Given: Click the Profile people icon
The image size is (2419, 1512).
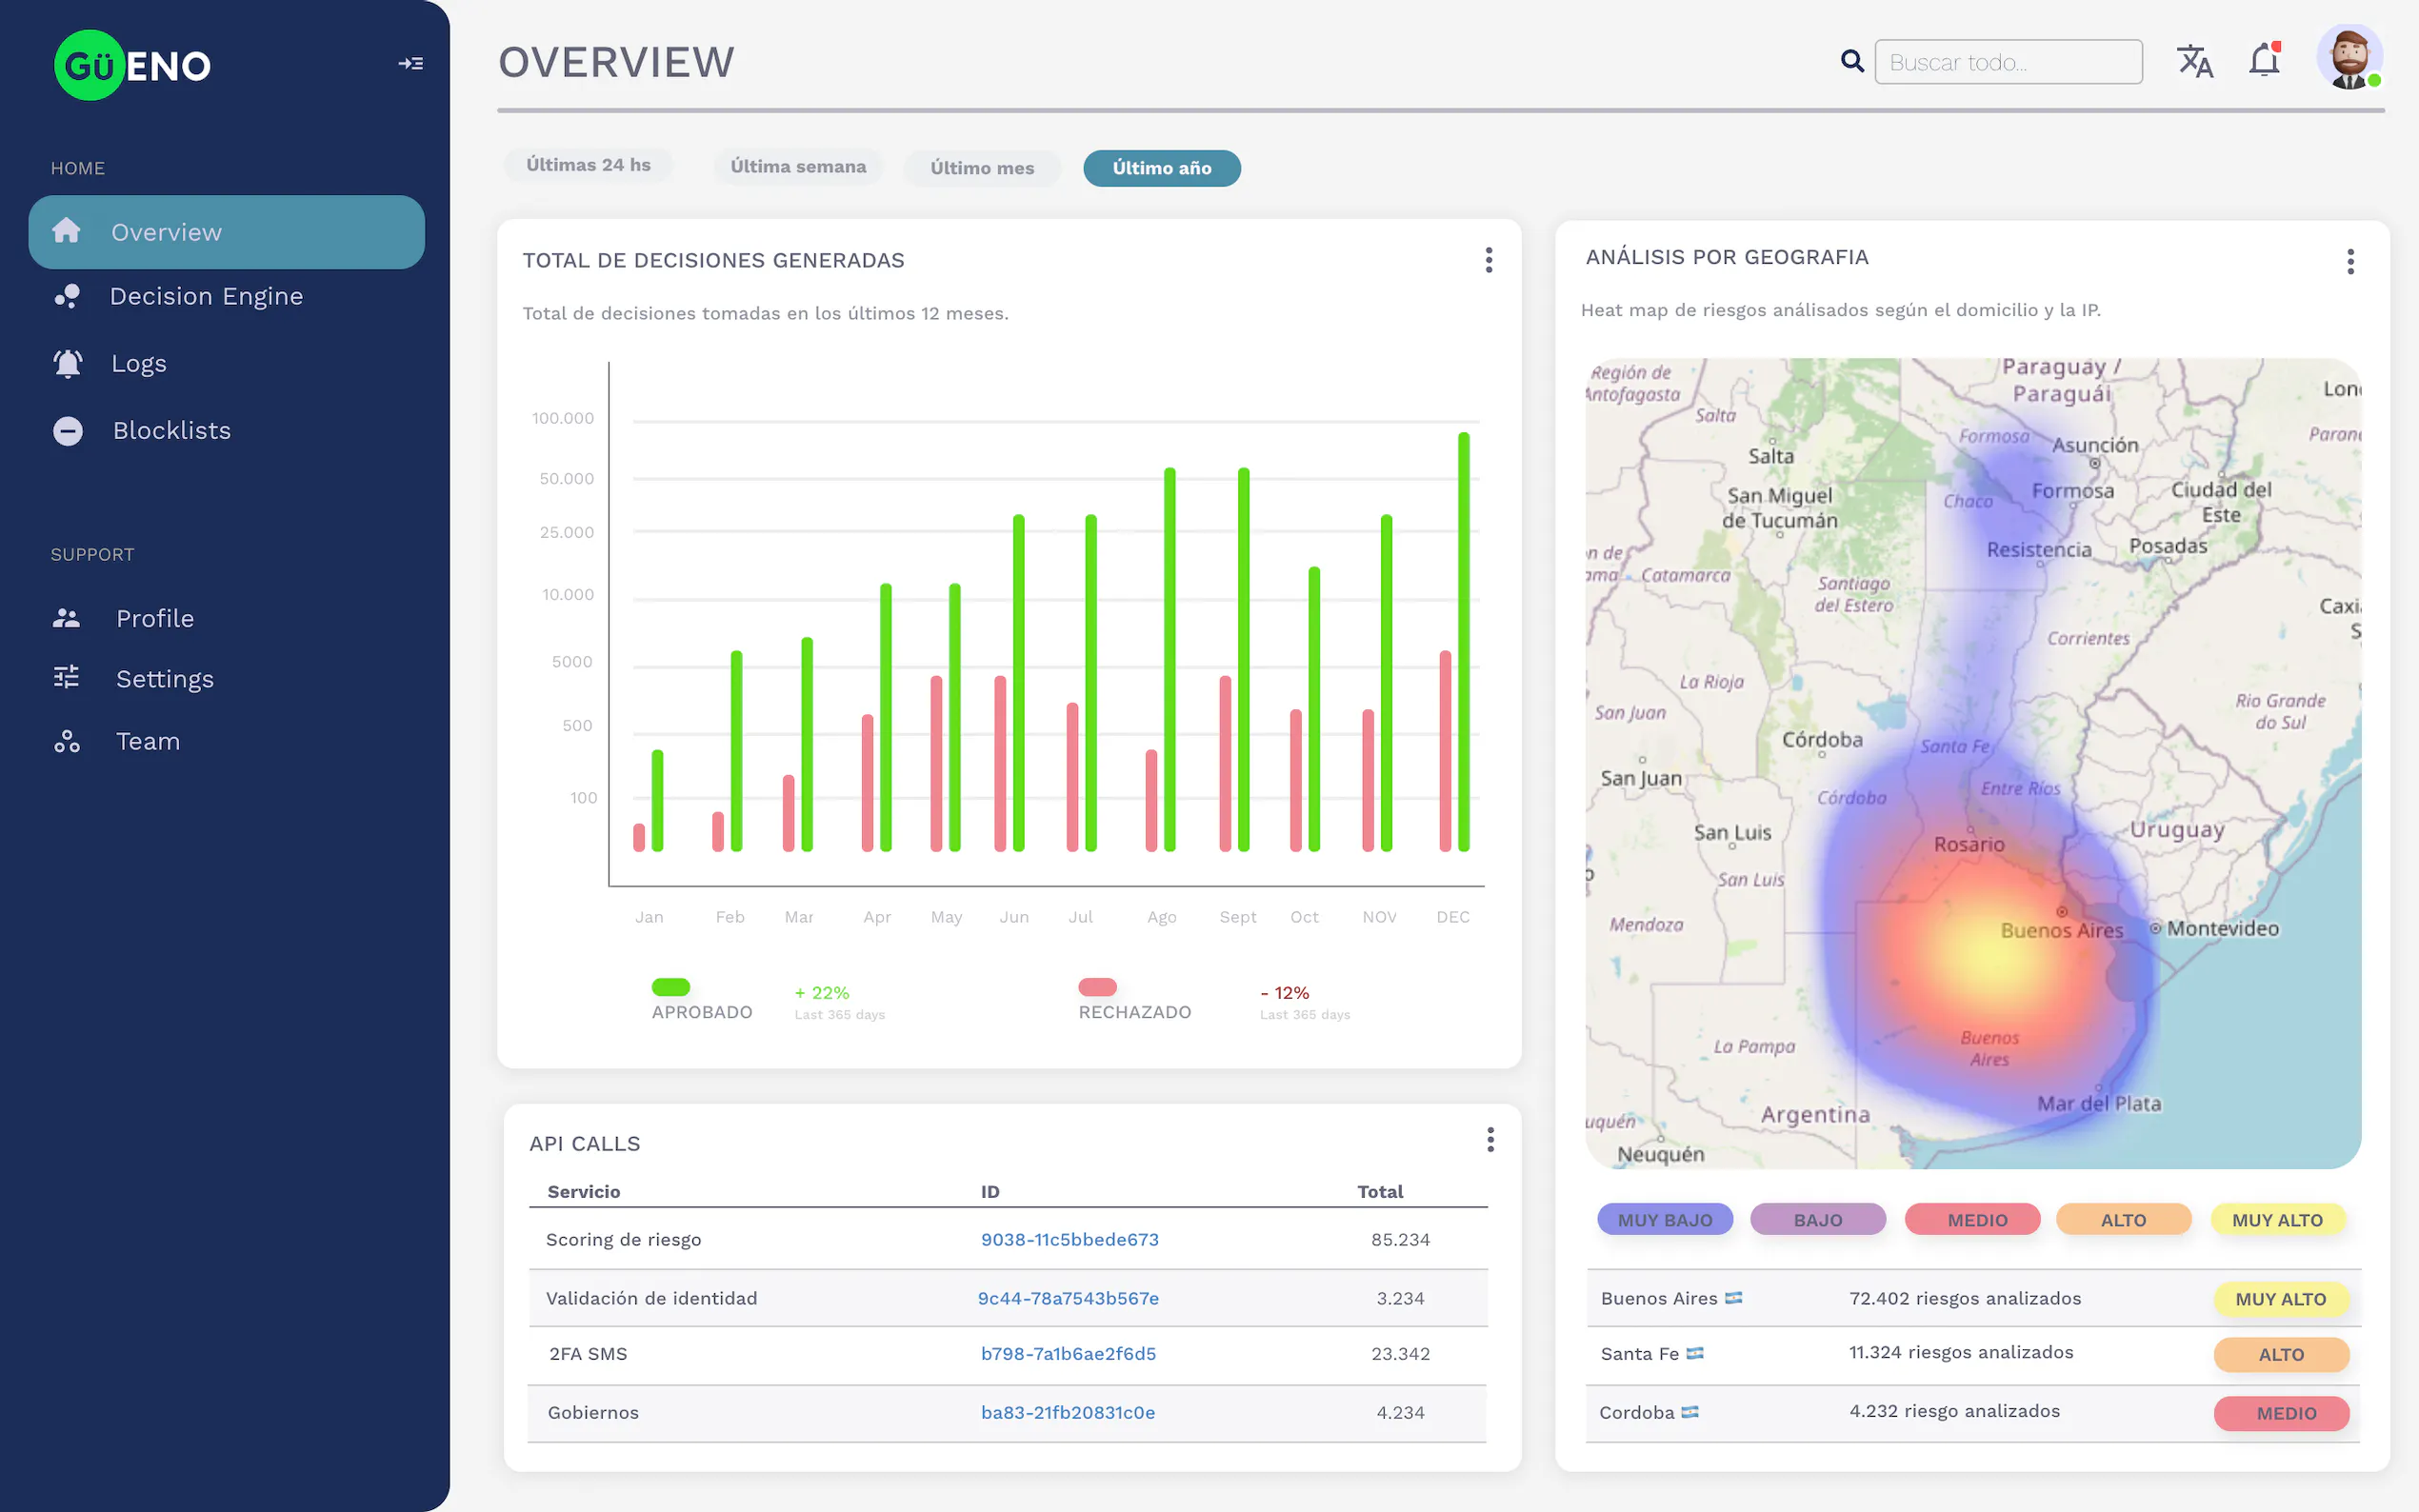Looking at the screenshot, I should (x=67, y=617).
